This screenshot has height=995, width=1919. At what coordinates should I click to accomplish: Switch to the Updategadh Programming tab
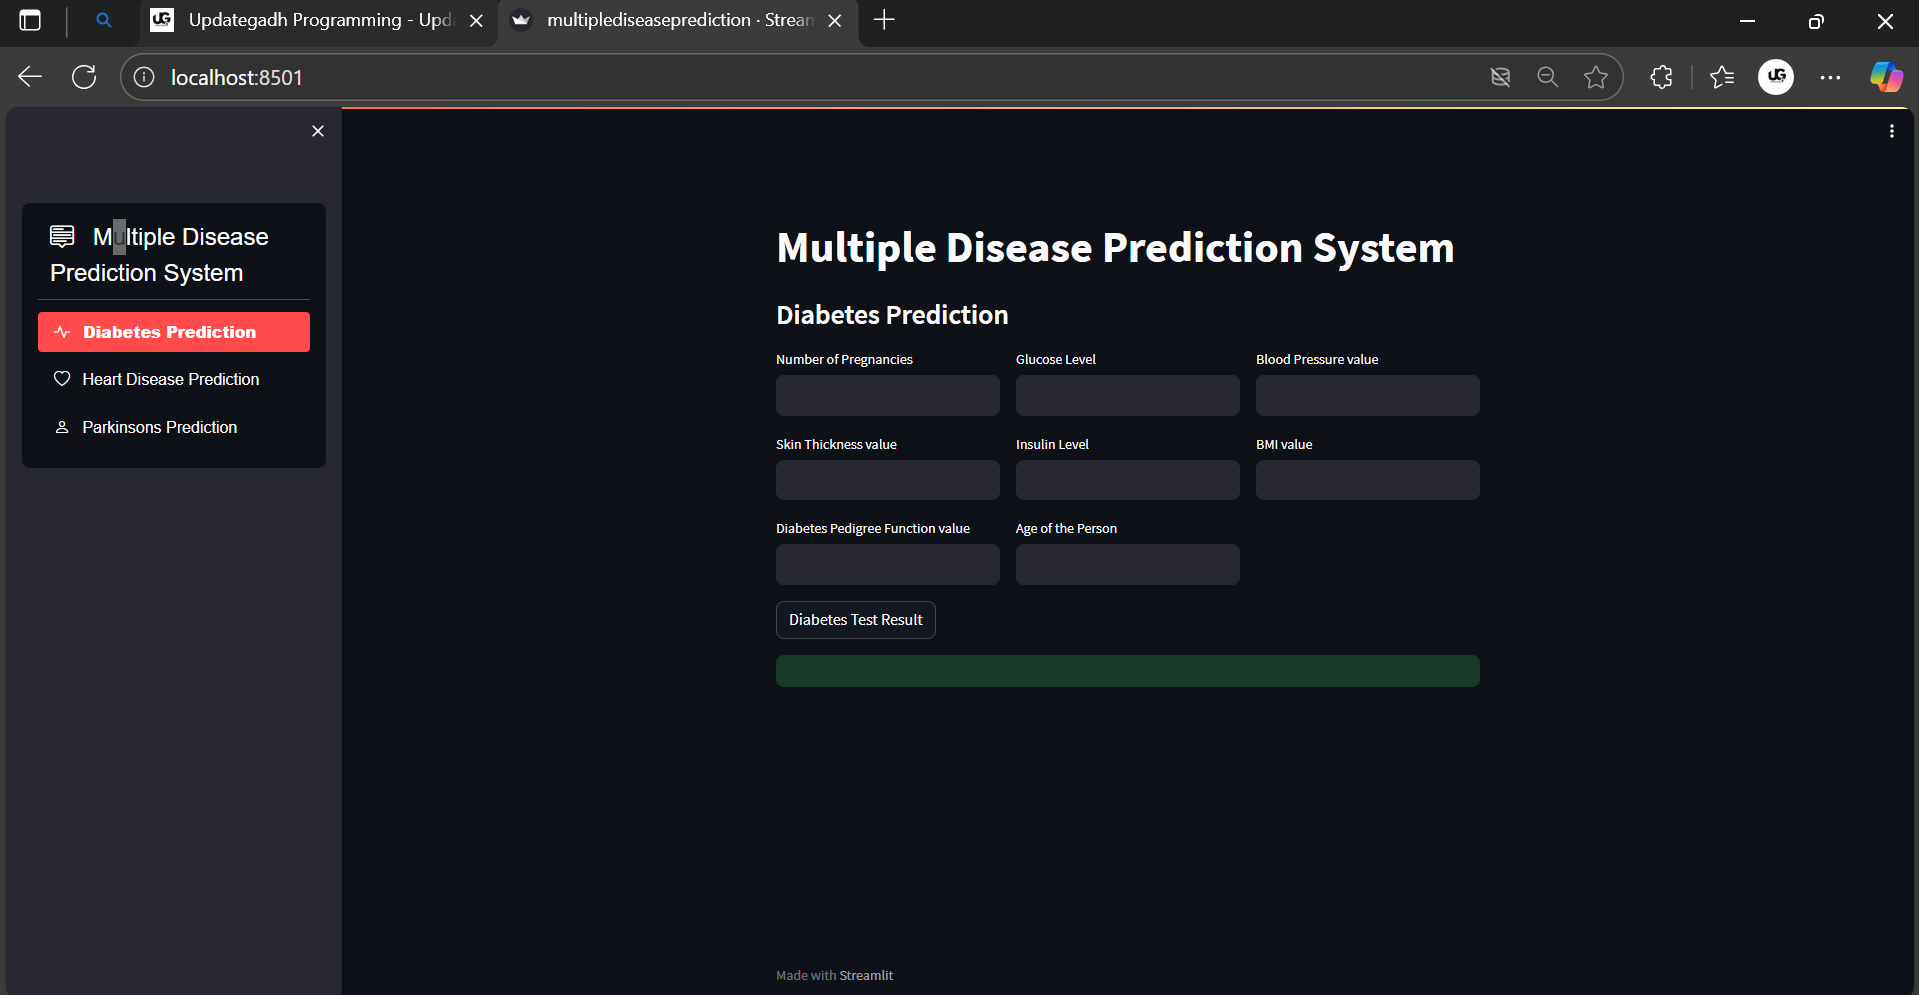tap(300, 20)
